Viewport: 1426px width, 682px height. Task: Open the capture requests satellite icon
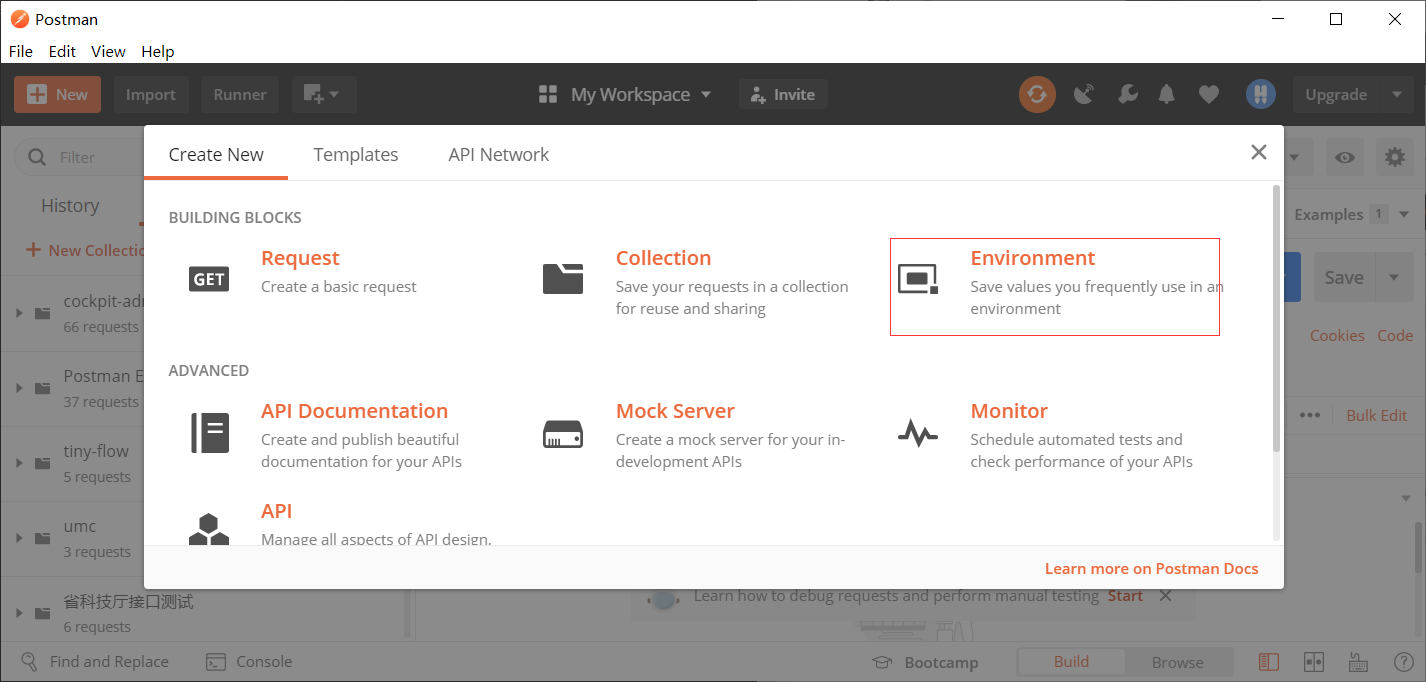point(1084,95)
